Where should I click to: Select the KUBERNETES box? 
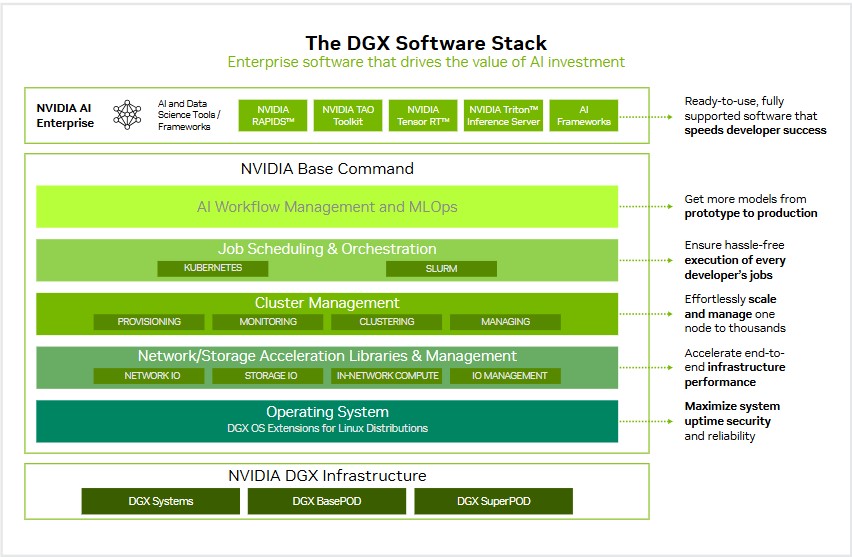(x=212, y=268)
